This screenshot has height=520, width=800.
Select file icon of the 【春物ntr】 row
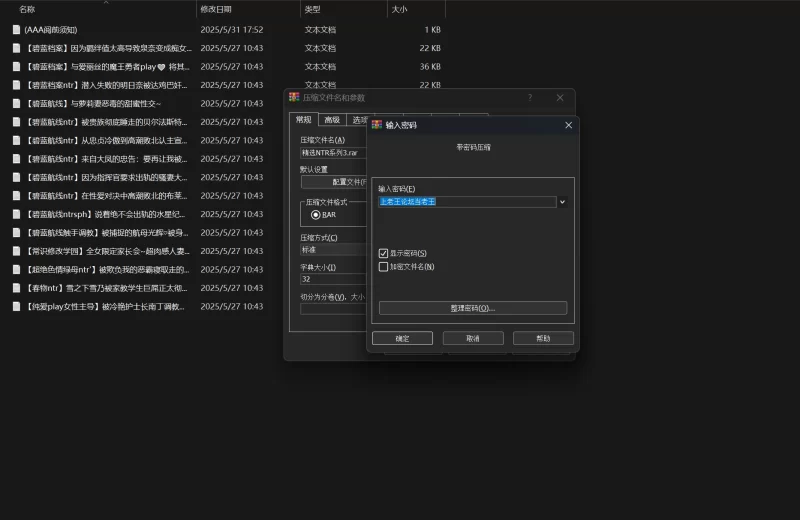pos(16,288)
